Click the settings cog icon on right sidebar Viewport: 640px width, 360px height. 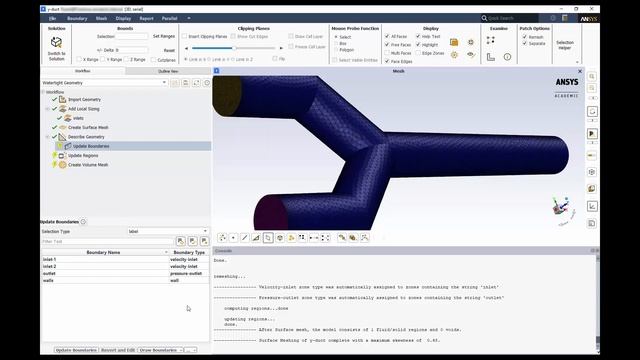click(592, 172)
